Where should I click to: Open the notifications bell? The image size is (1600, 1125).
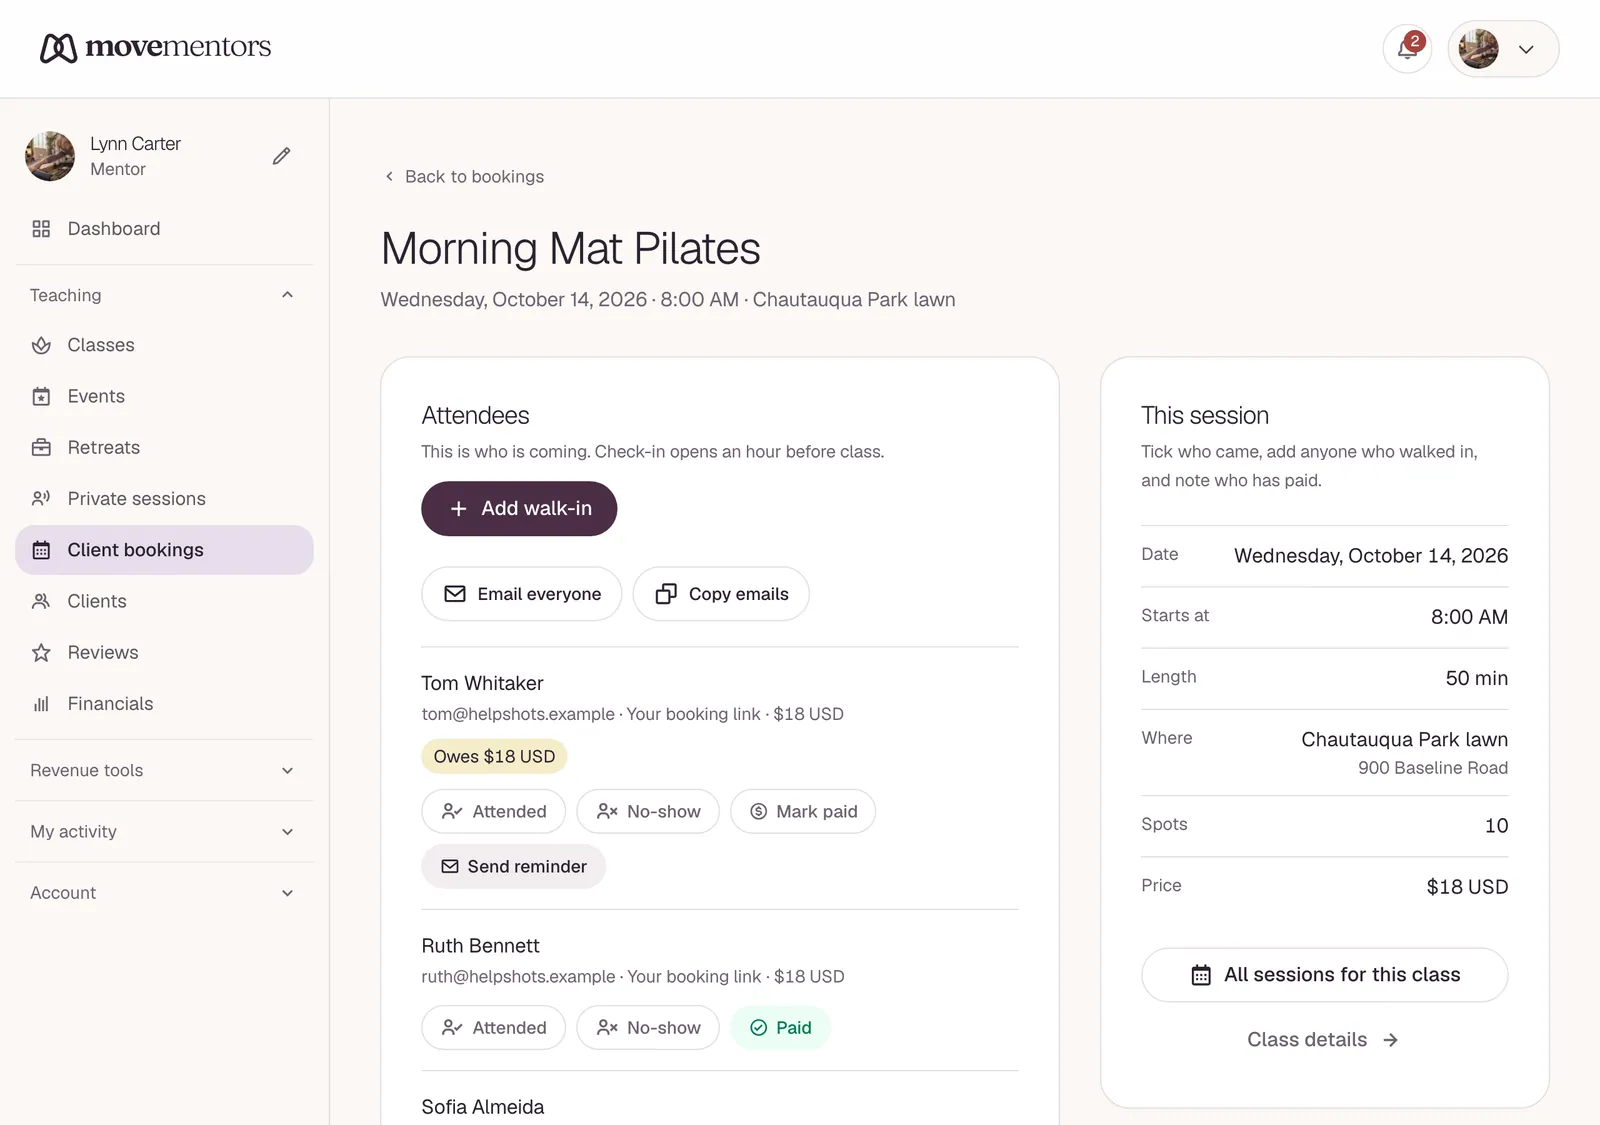point(1407,48)
